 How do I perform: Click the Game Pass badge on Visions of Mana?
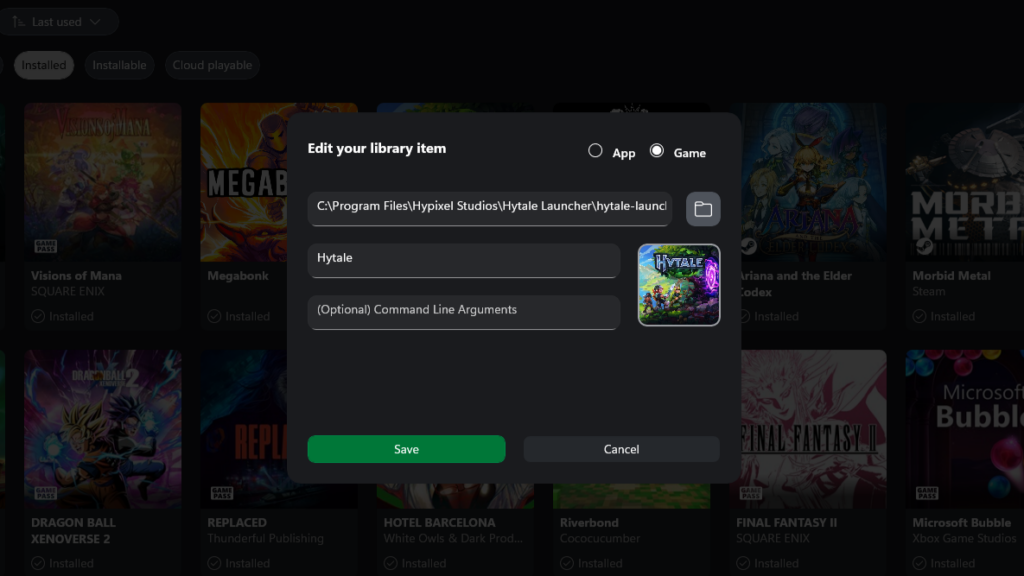click(46, 246)
